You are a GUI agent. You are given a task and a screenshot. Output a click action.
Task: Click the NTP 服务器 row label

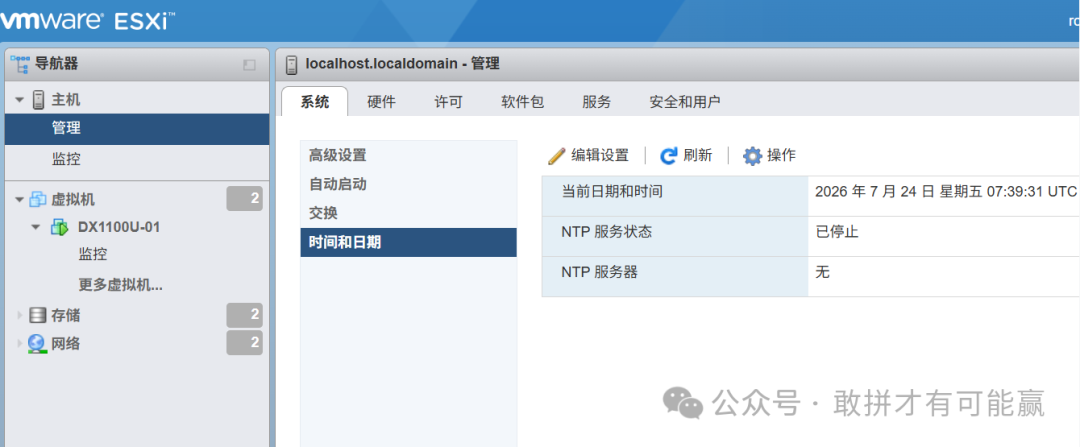[599, 272]
